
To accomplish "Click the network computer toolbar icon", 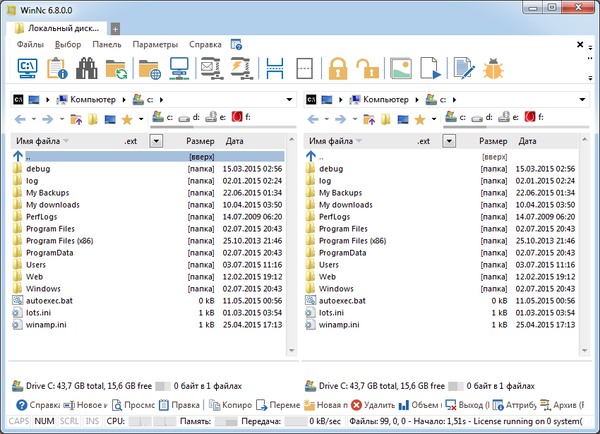I will click(x=180, y=69).
